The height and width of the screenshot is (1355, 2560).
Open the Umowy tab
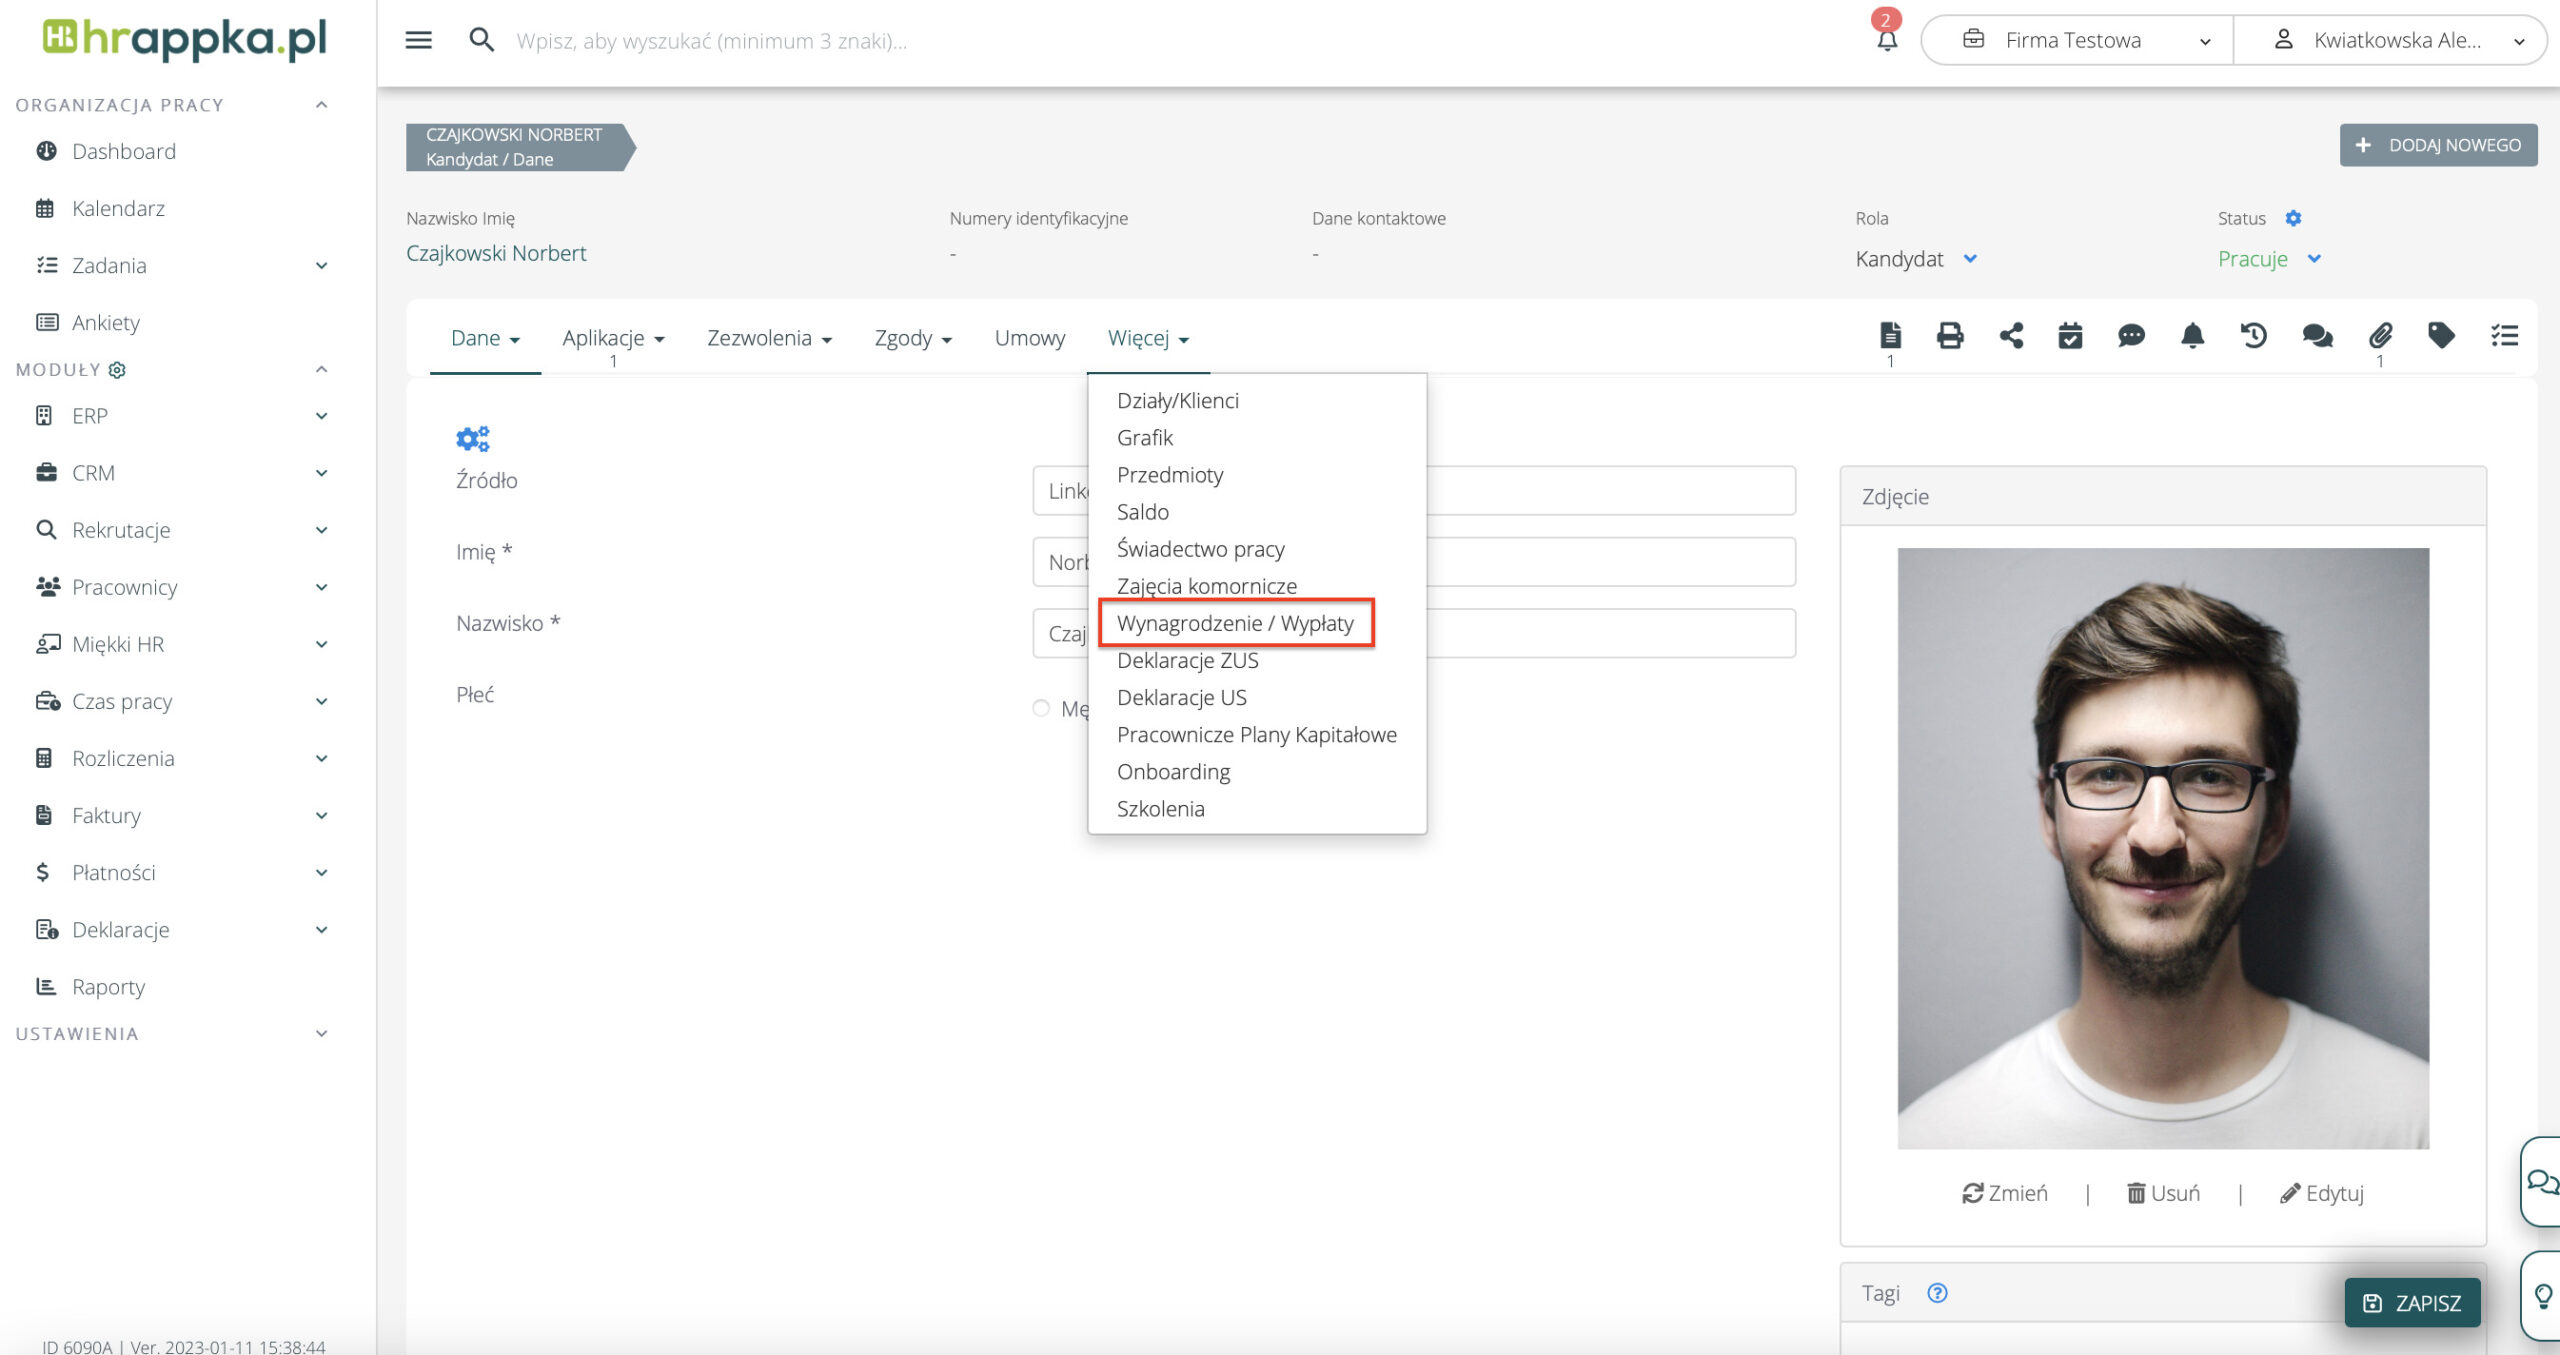(x=1029, y=338)
